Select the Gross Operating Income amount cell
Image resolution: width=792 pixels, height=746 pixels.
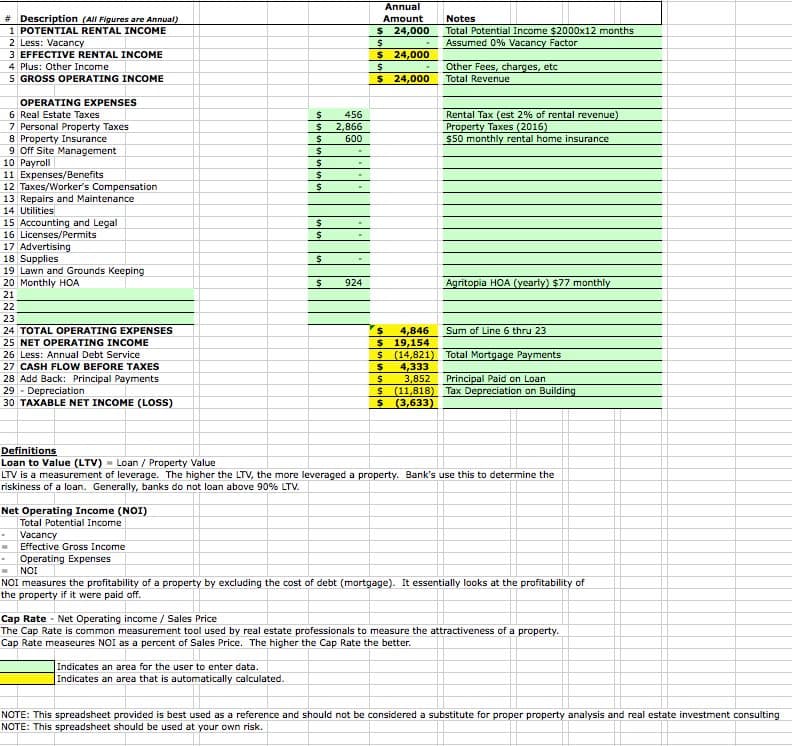pos(403,79)
